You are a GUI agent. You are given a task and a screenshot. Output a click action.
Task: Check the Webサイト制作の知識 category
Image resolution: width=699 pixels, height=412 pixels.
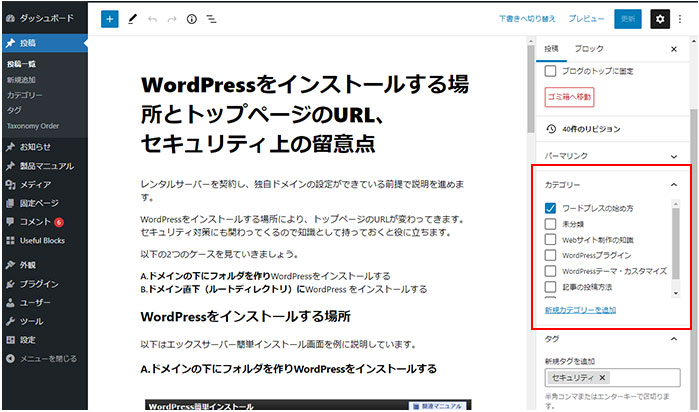tap(550, 239)
